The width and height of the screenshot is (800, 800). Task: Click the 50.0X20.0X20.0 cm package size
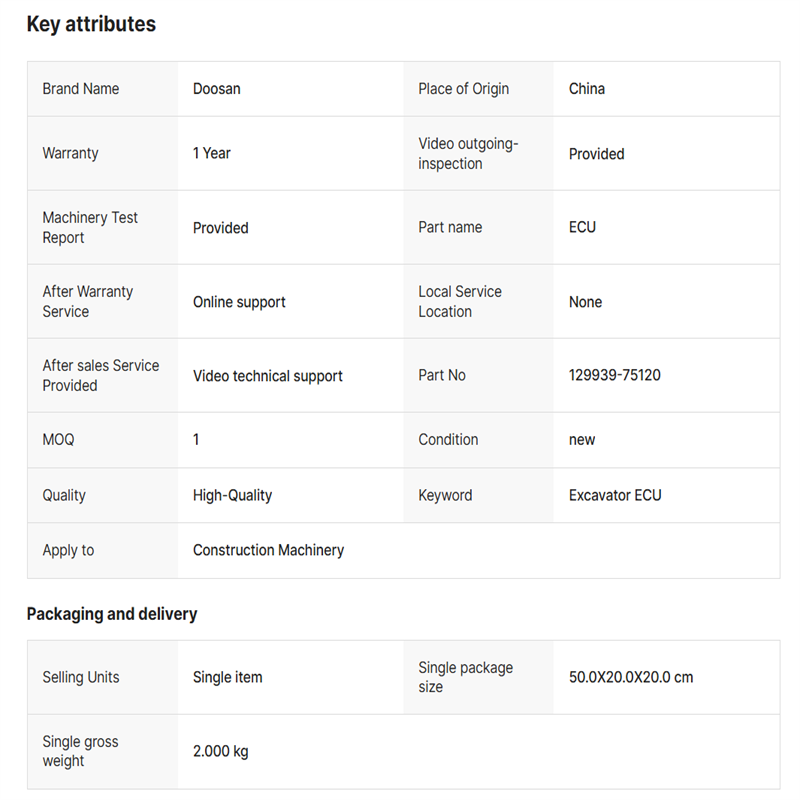[x=631, y=678]
